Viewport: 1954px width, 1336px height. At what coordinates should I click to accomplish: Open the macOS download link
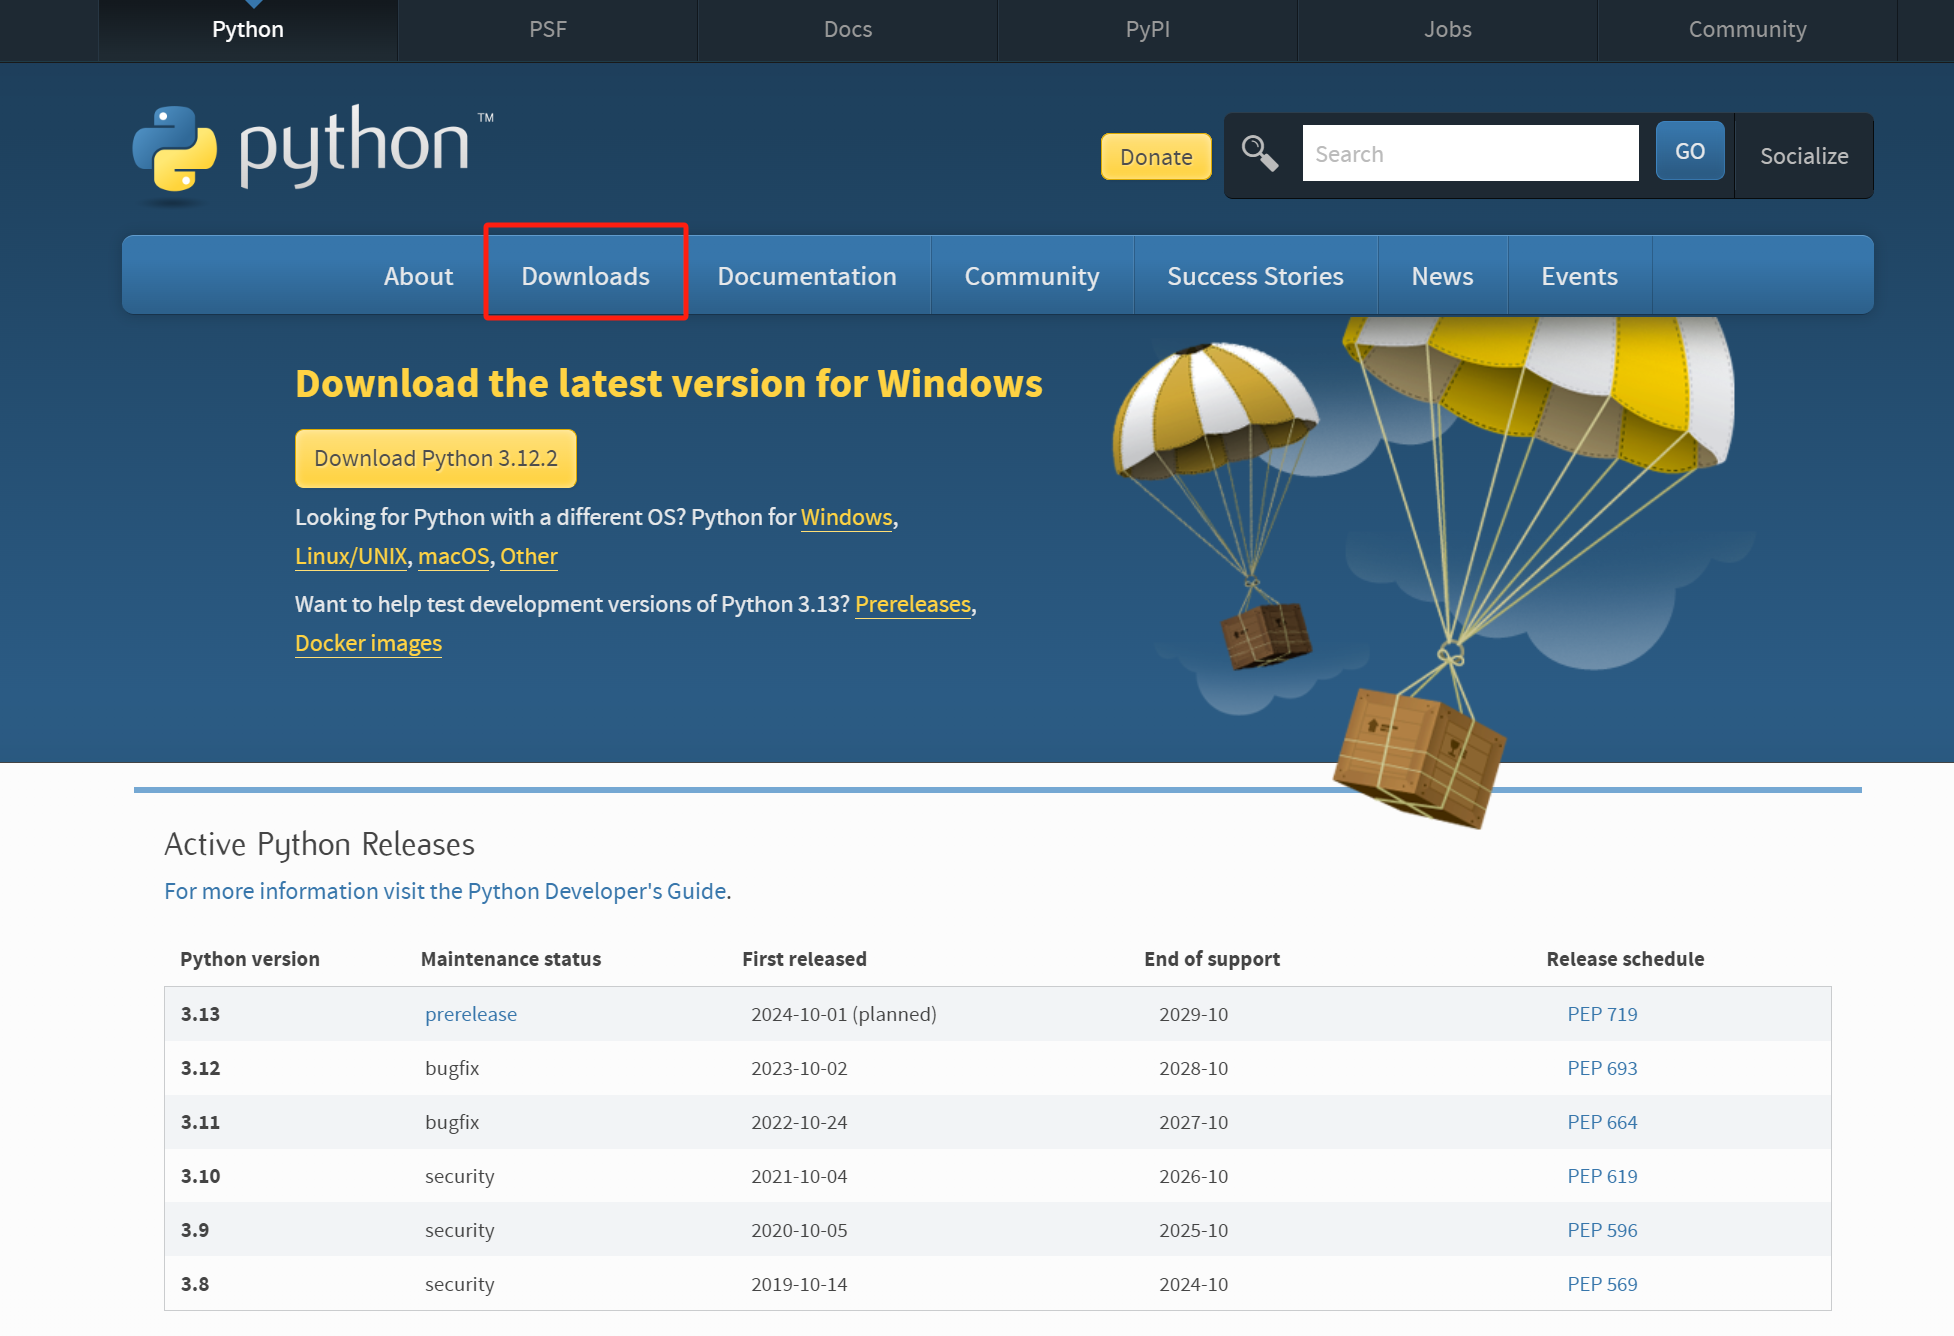click(453, 556)
